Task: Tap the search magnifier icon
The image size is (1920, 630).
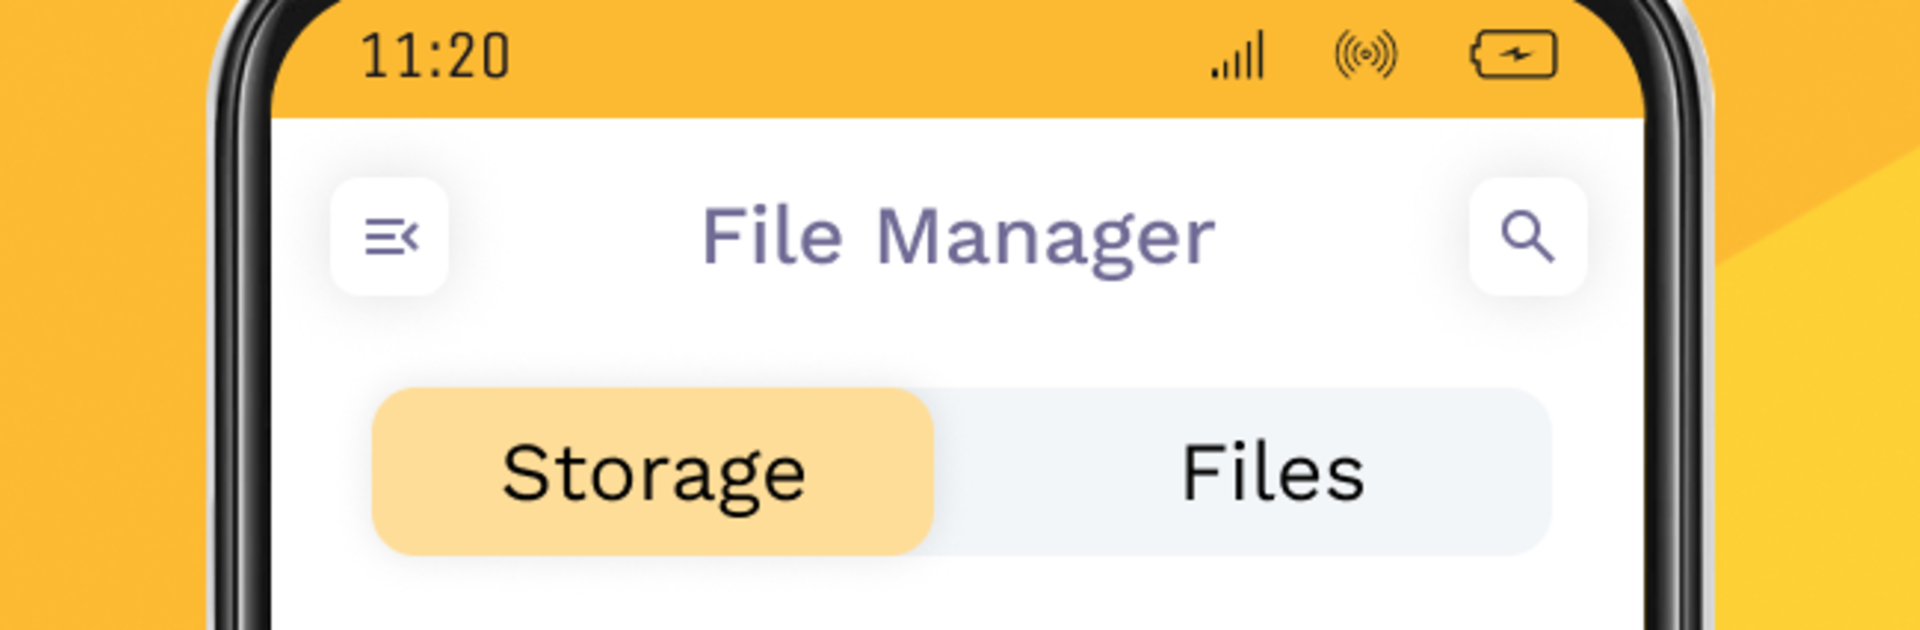Action: 1527,237
